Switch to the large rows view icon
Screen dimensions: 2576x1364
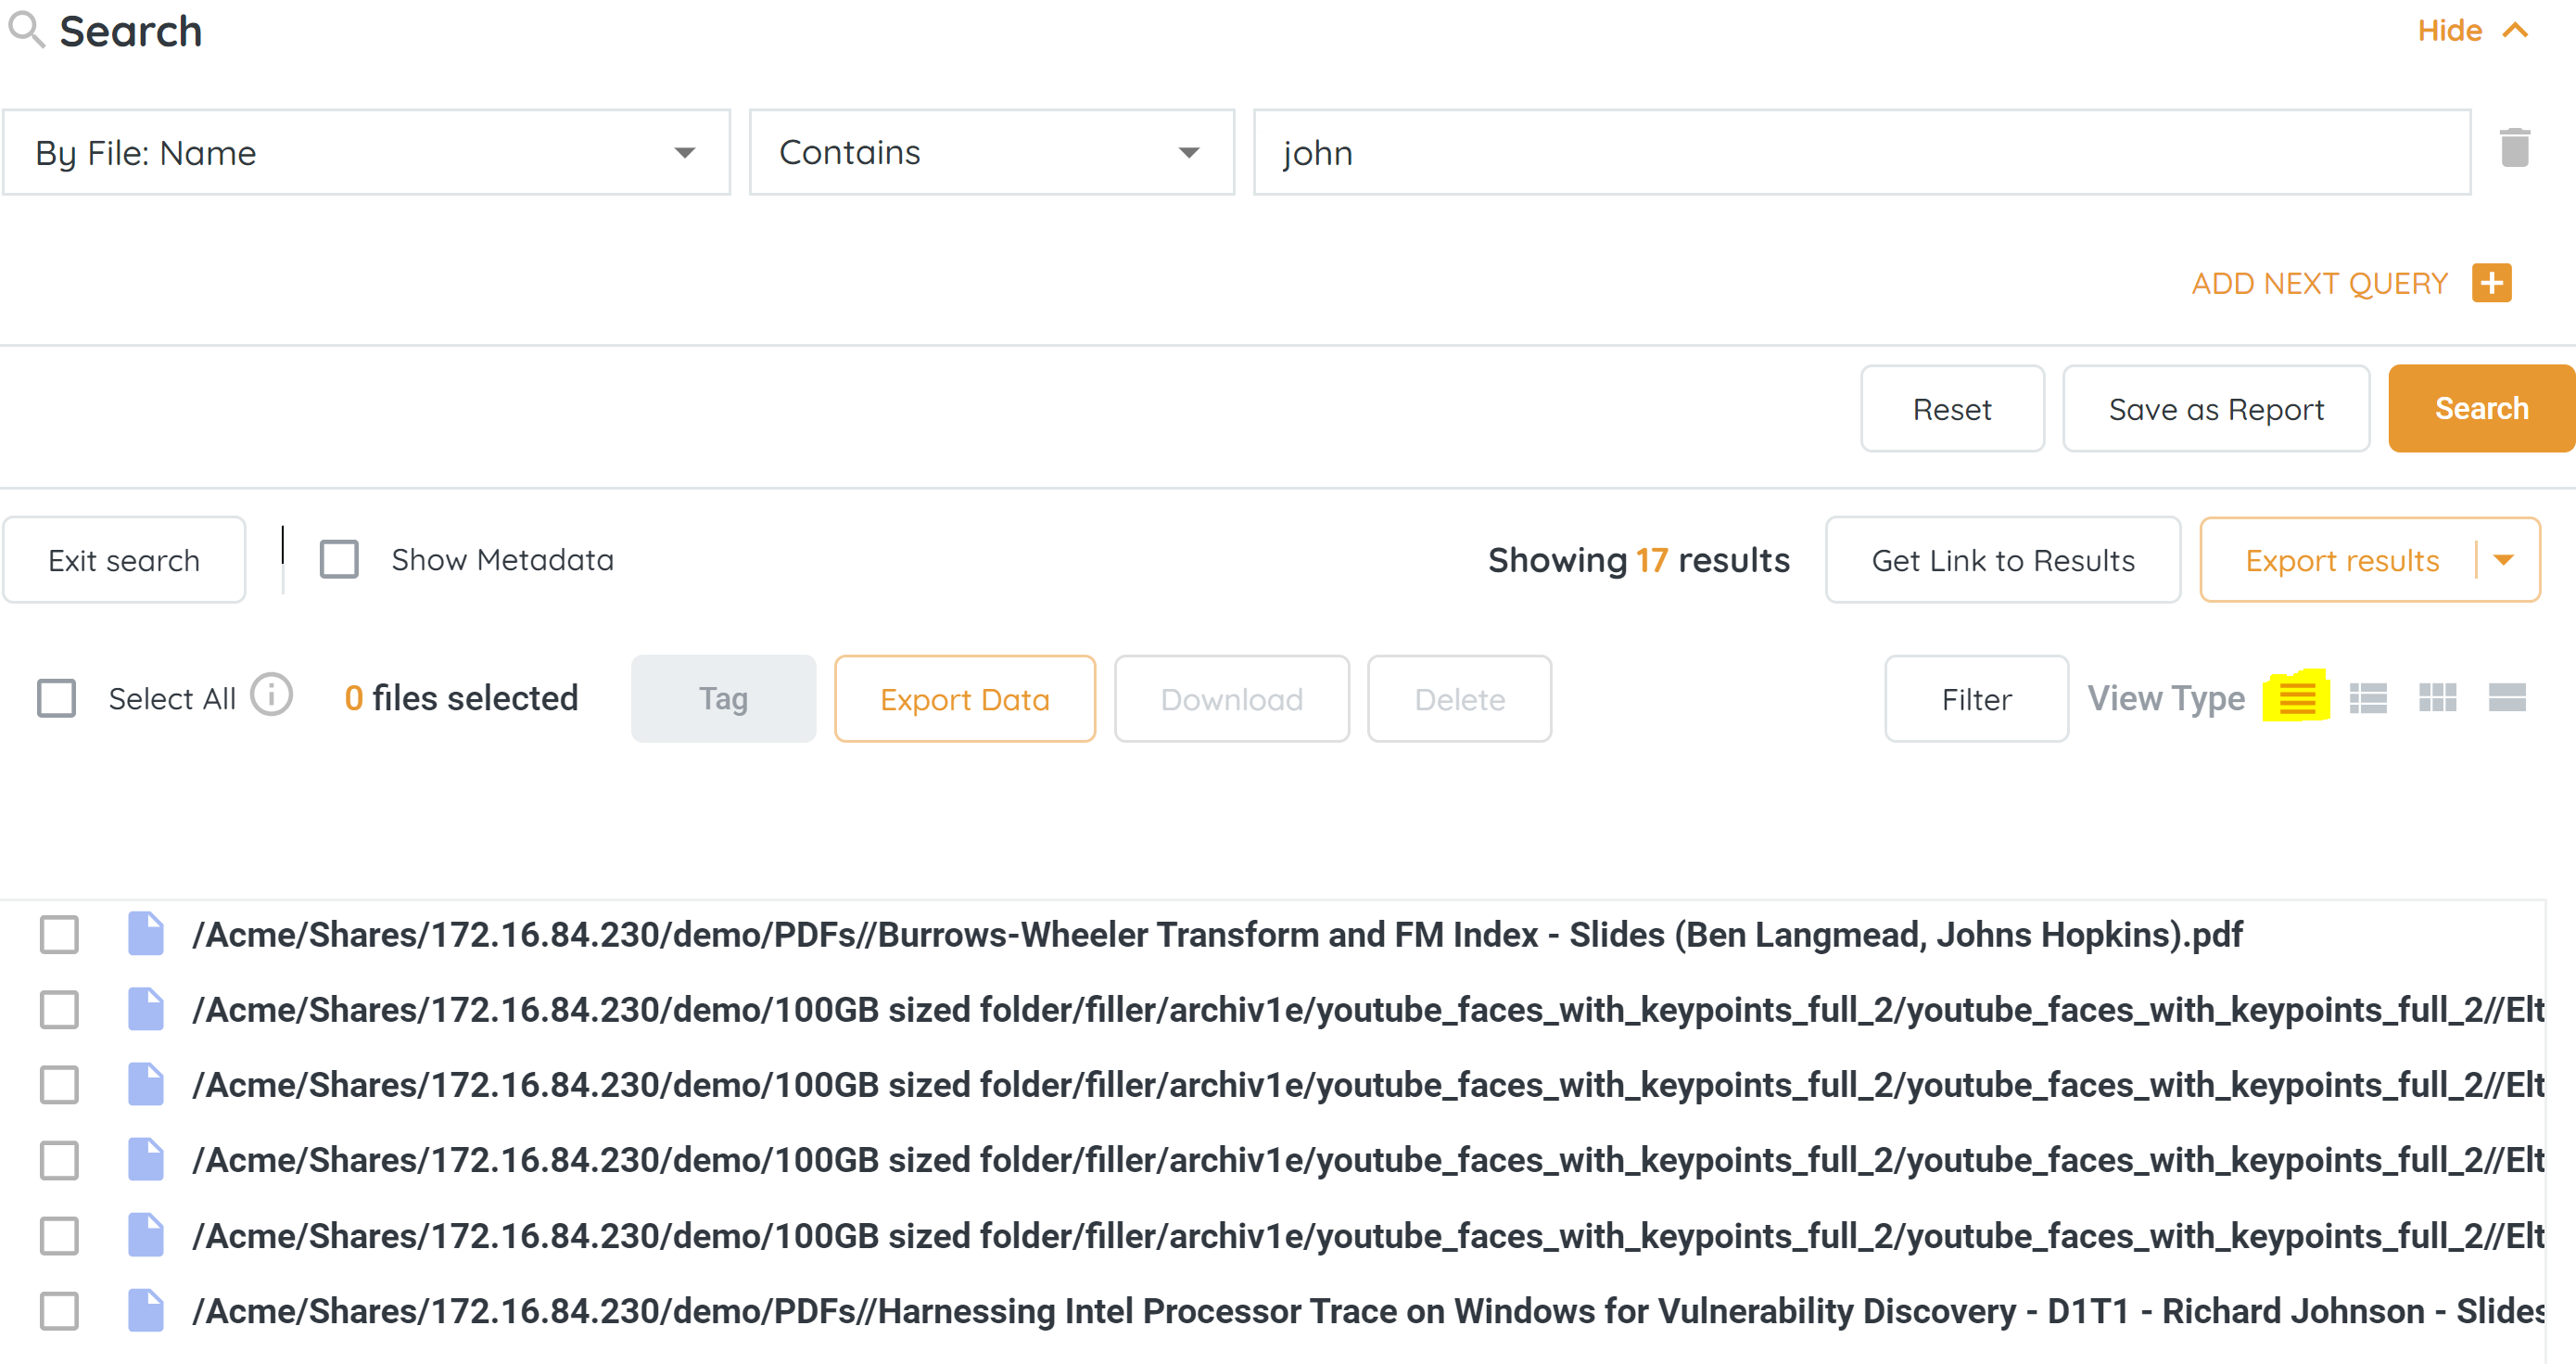click(2506, 697)
